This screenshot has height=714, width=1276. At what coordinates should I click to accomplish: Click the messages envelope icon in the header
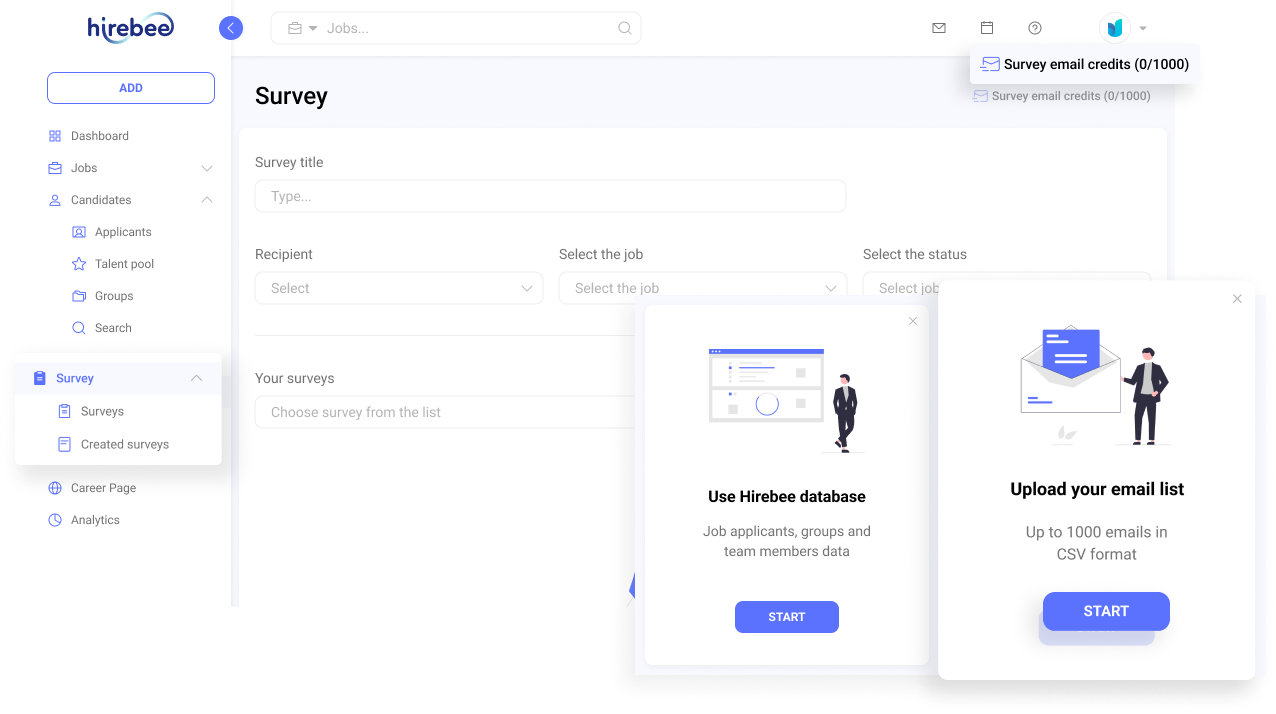click(938, 28)
